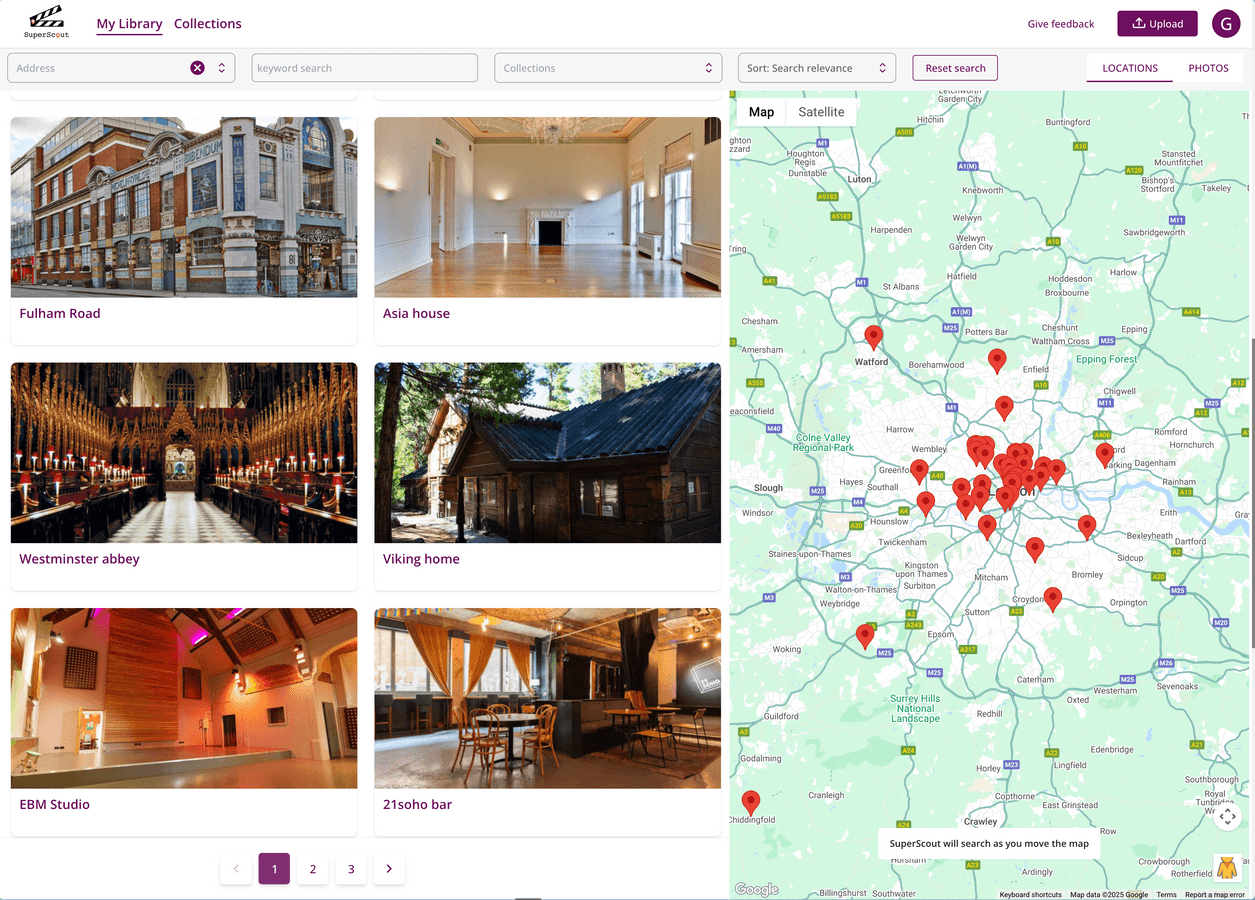Click the map pin near Watford
1255x900 pixels.
point(874,337)
